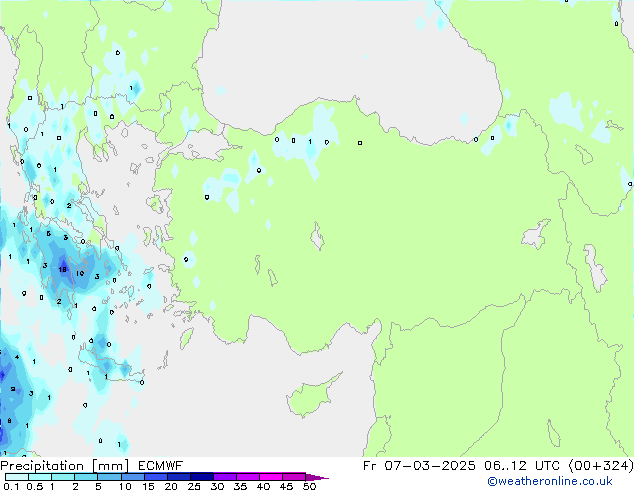The height and width of the screenshot is (490, 634).
Task: Click the 0.1–0.5 mm legend color swatch
Action: point(17,477)
